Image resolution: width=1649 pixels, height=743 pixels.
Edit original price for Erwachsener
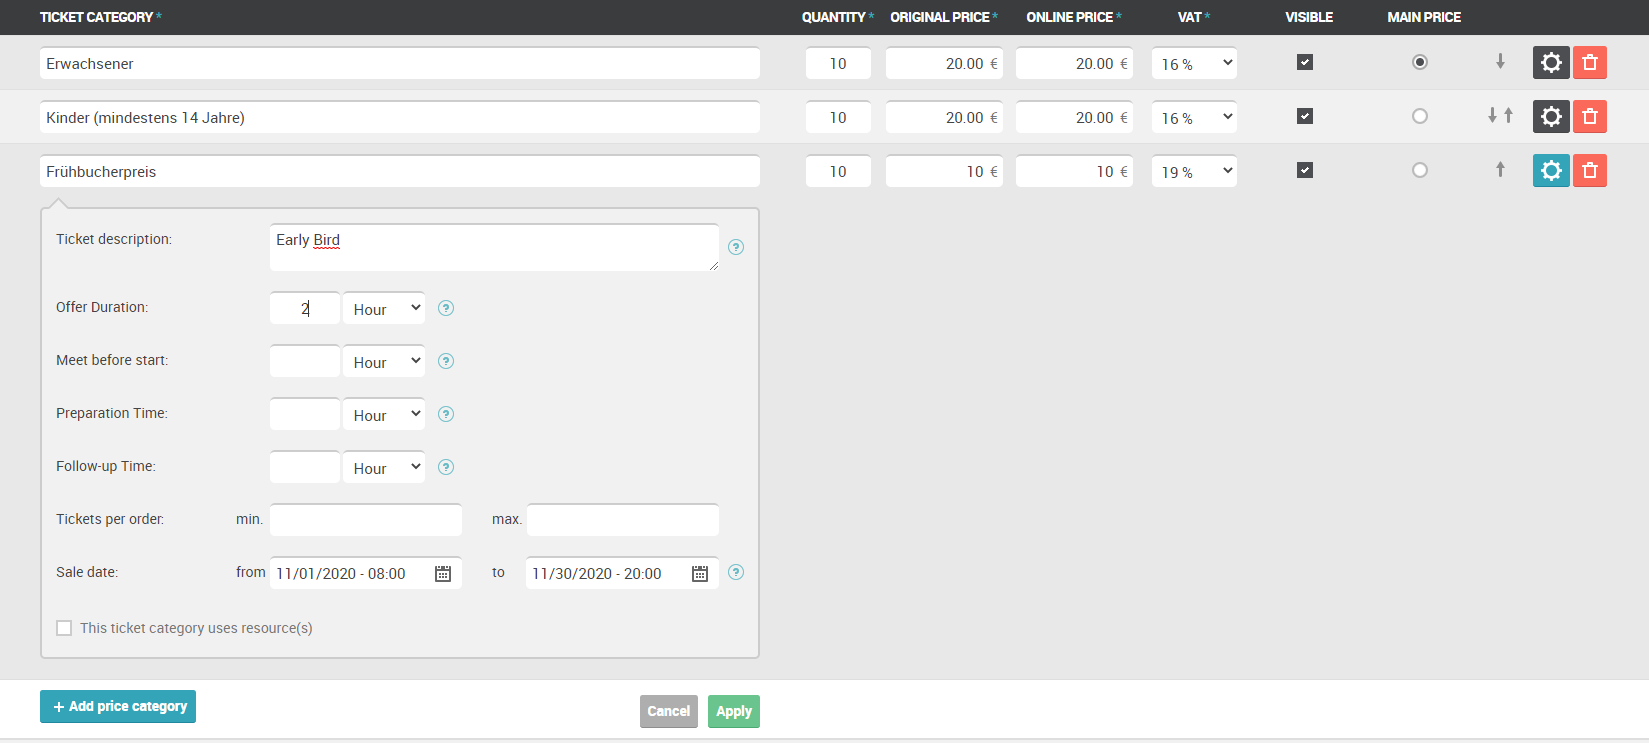tap(944, 63)
